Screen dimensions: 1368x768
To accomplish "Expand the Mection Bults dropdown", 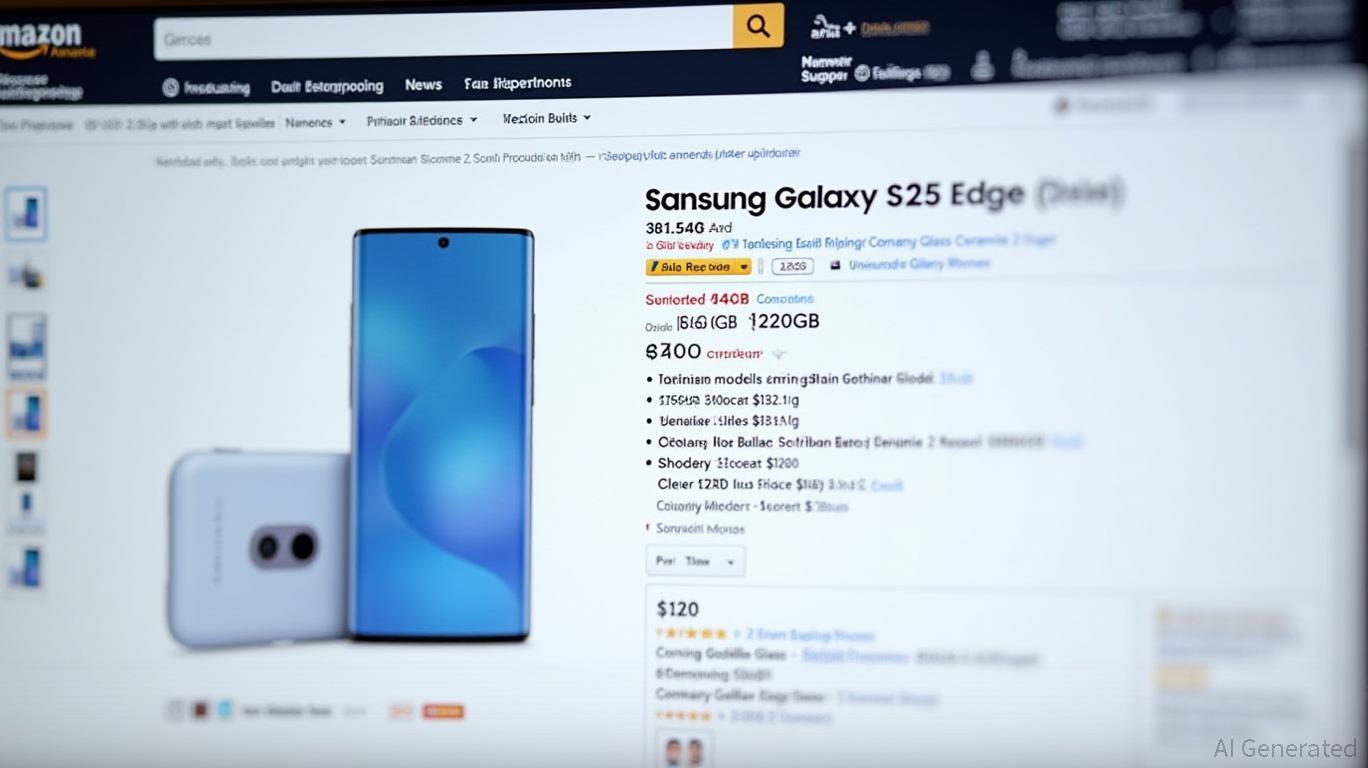I will tap(546, 118).
